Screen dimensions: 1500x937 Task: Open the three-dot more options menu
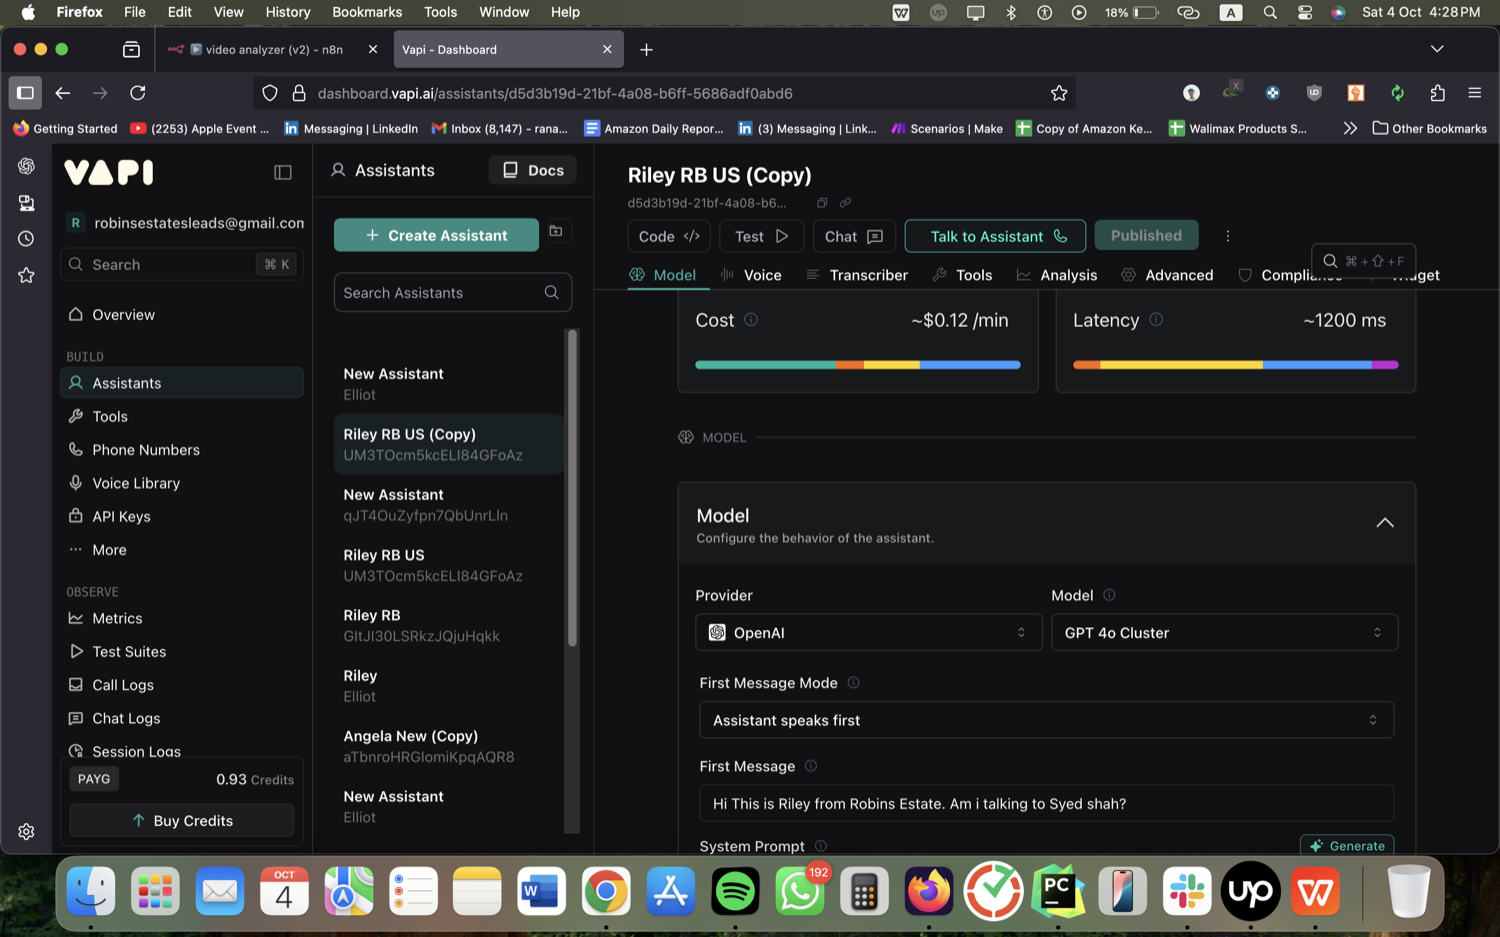(x=1228, y=236)
